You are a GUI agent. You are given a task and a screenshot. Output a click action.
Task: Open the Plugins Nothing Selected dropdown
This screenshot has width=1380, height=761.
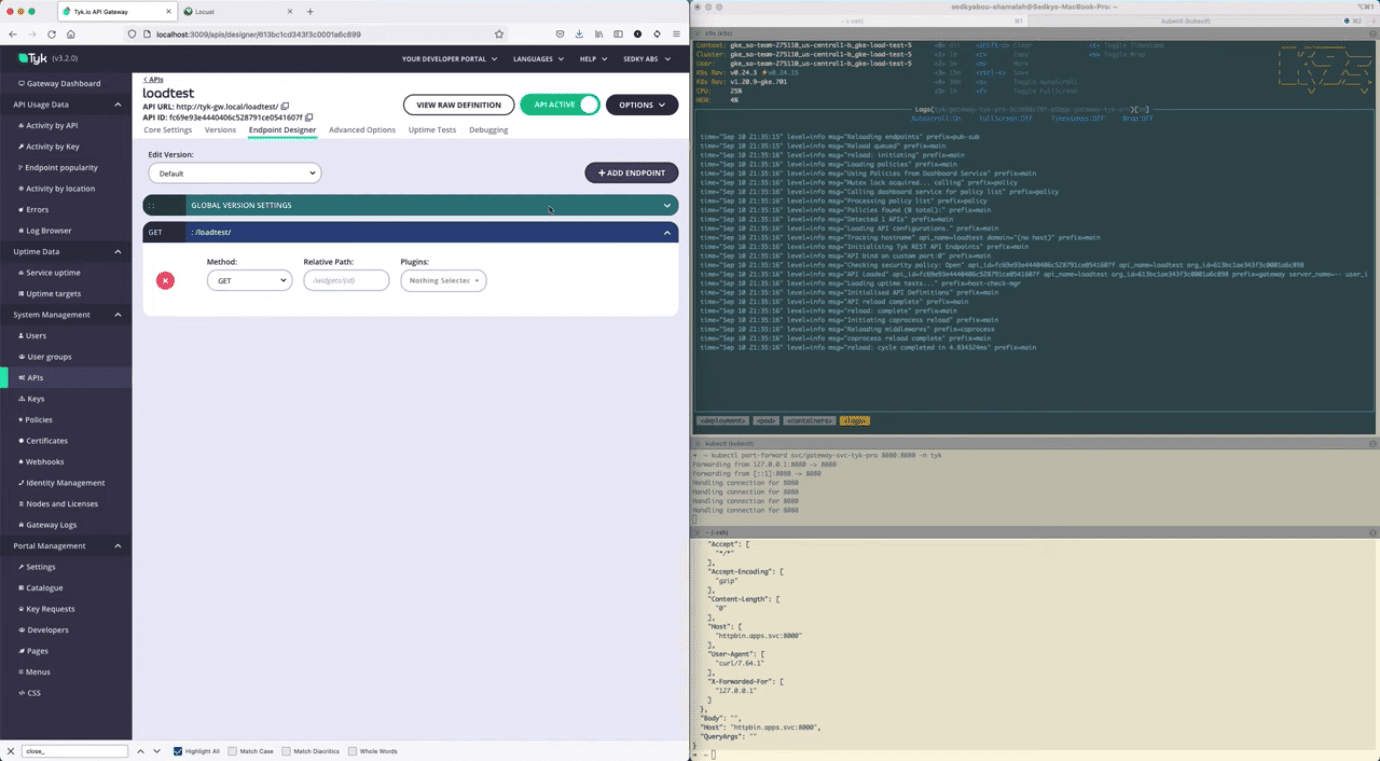coord(443,281)
